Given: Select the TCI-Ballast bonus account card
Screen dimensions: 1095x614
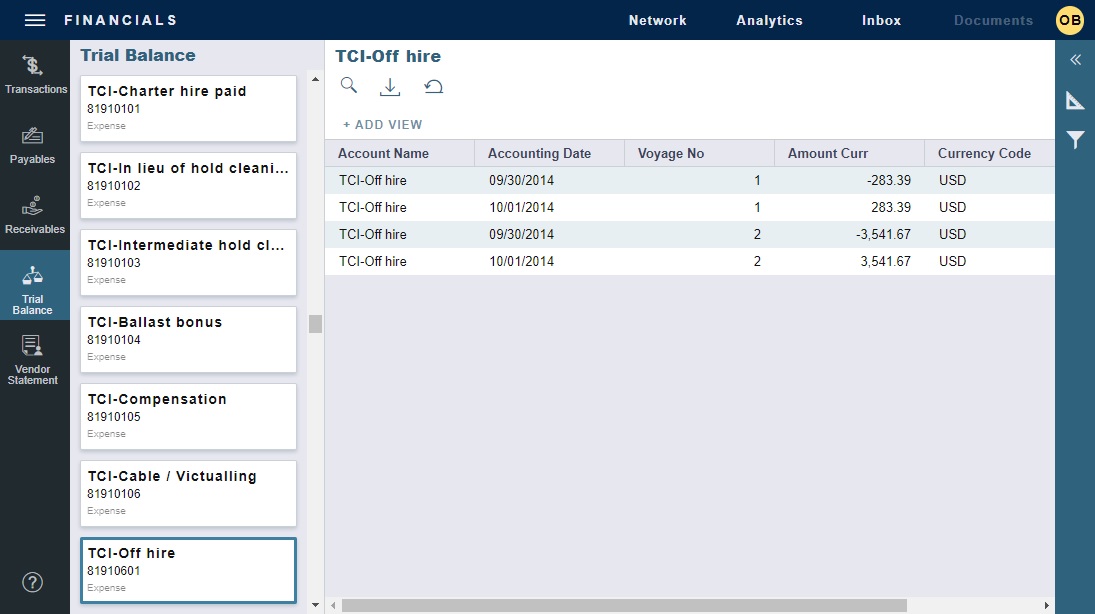Looking at the screenshot, I should 188,337.
